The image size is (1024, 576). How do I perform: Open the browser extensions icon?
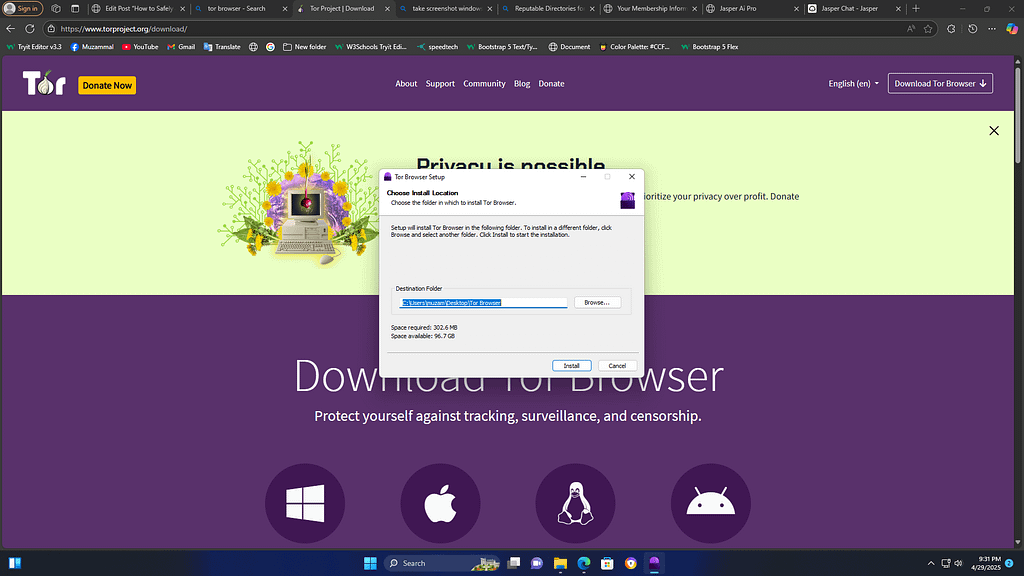[x=951, y=29]
